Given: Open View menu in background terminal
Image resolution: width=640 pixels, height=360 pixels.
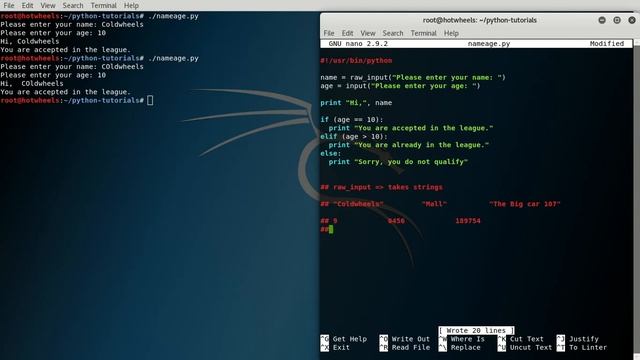Looking at the screenshot, I should [x=48, y=5].
